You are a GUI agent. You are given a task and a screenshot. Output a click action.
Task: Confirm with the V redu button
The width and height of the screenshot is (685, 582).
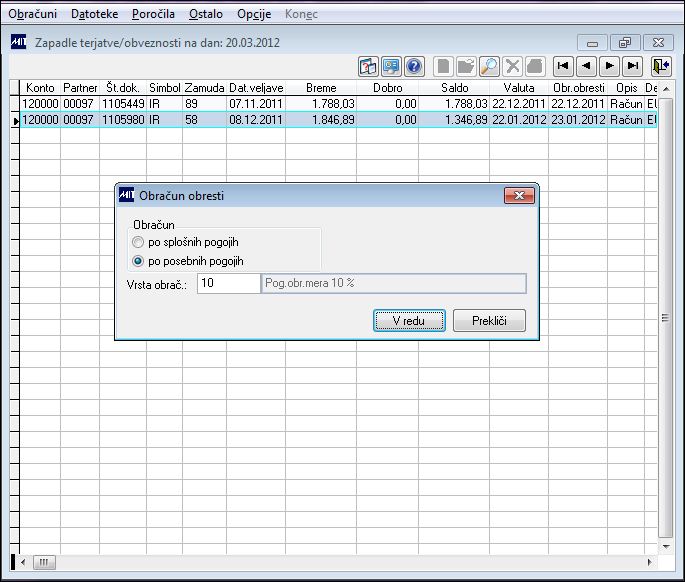point(409,321)
